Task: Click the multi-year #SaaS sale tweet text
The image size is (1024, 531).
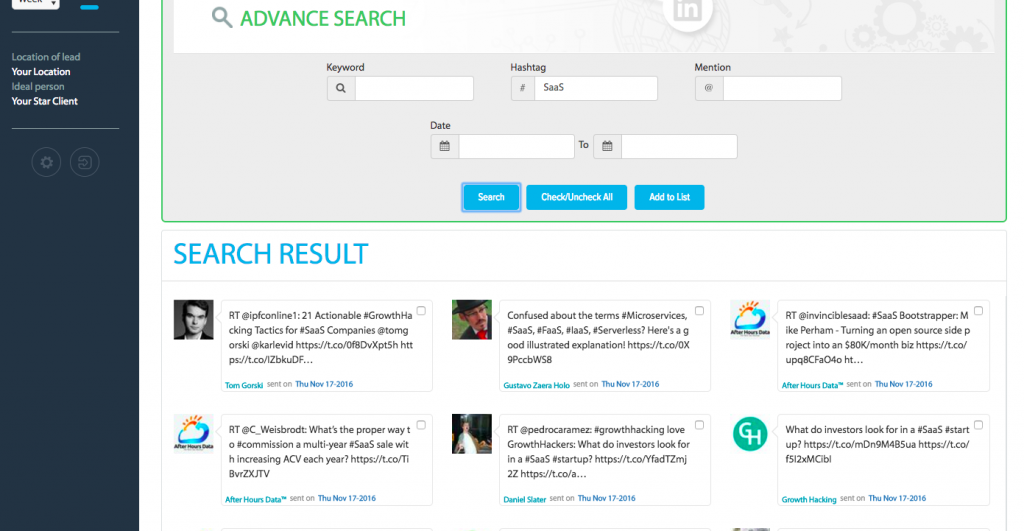Action: coord(319,451)
